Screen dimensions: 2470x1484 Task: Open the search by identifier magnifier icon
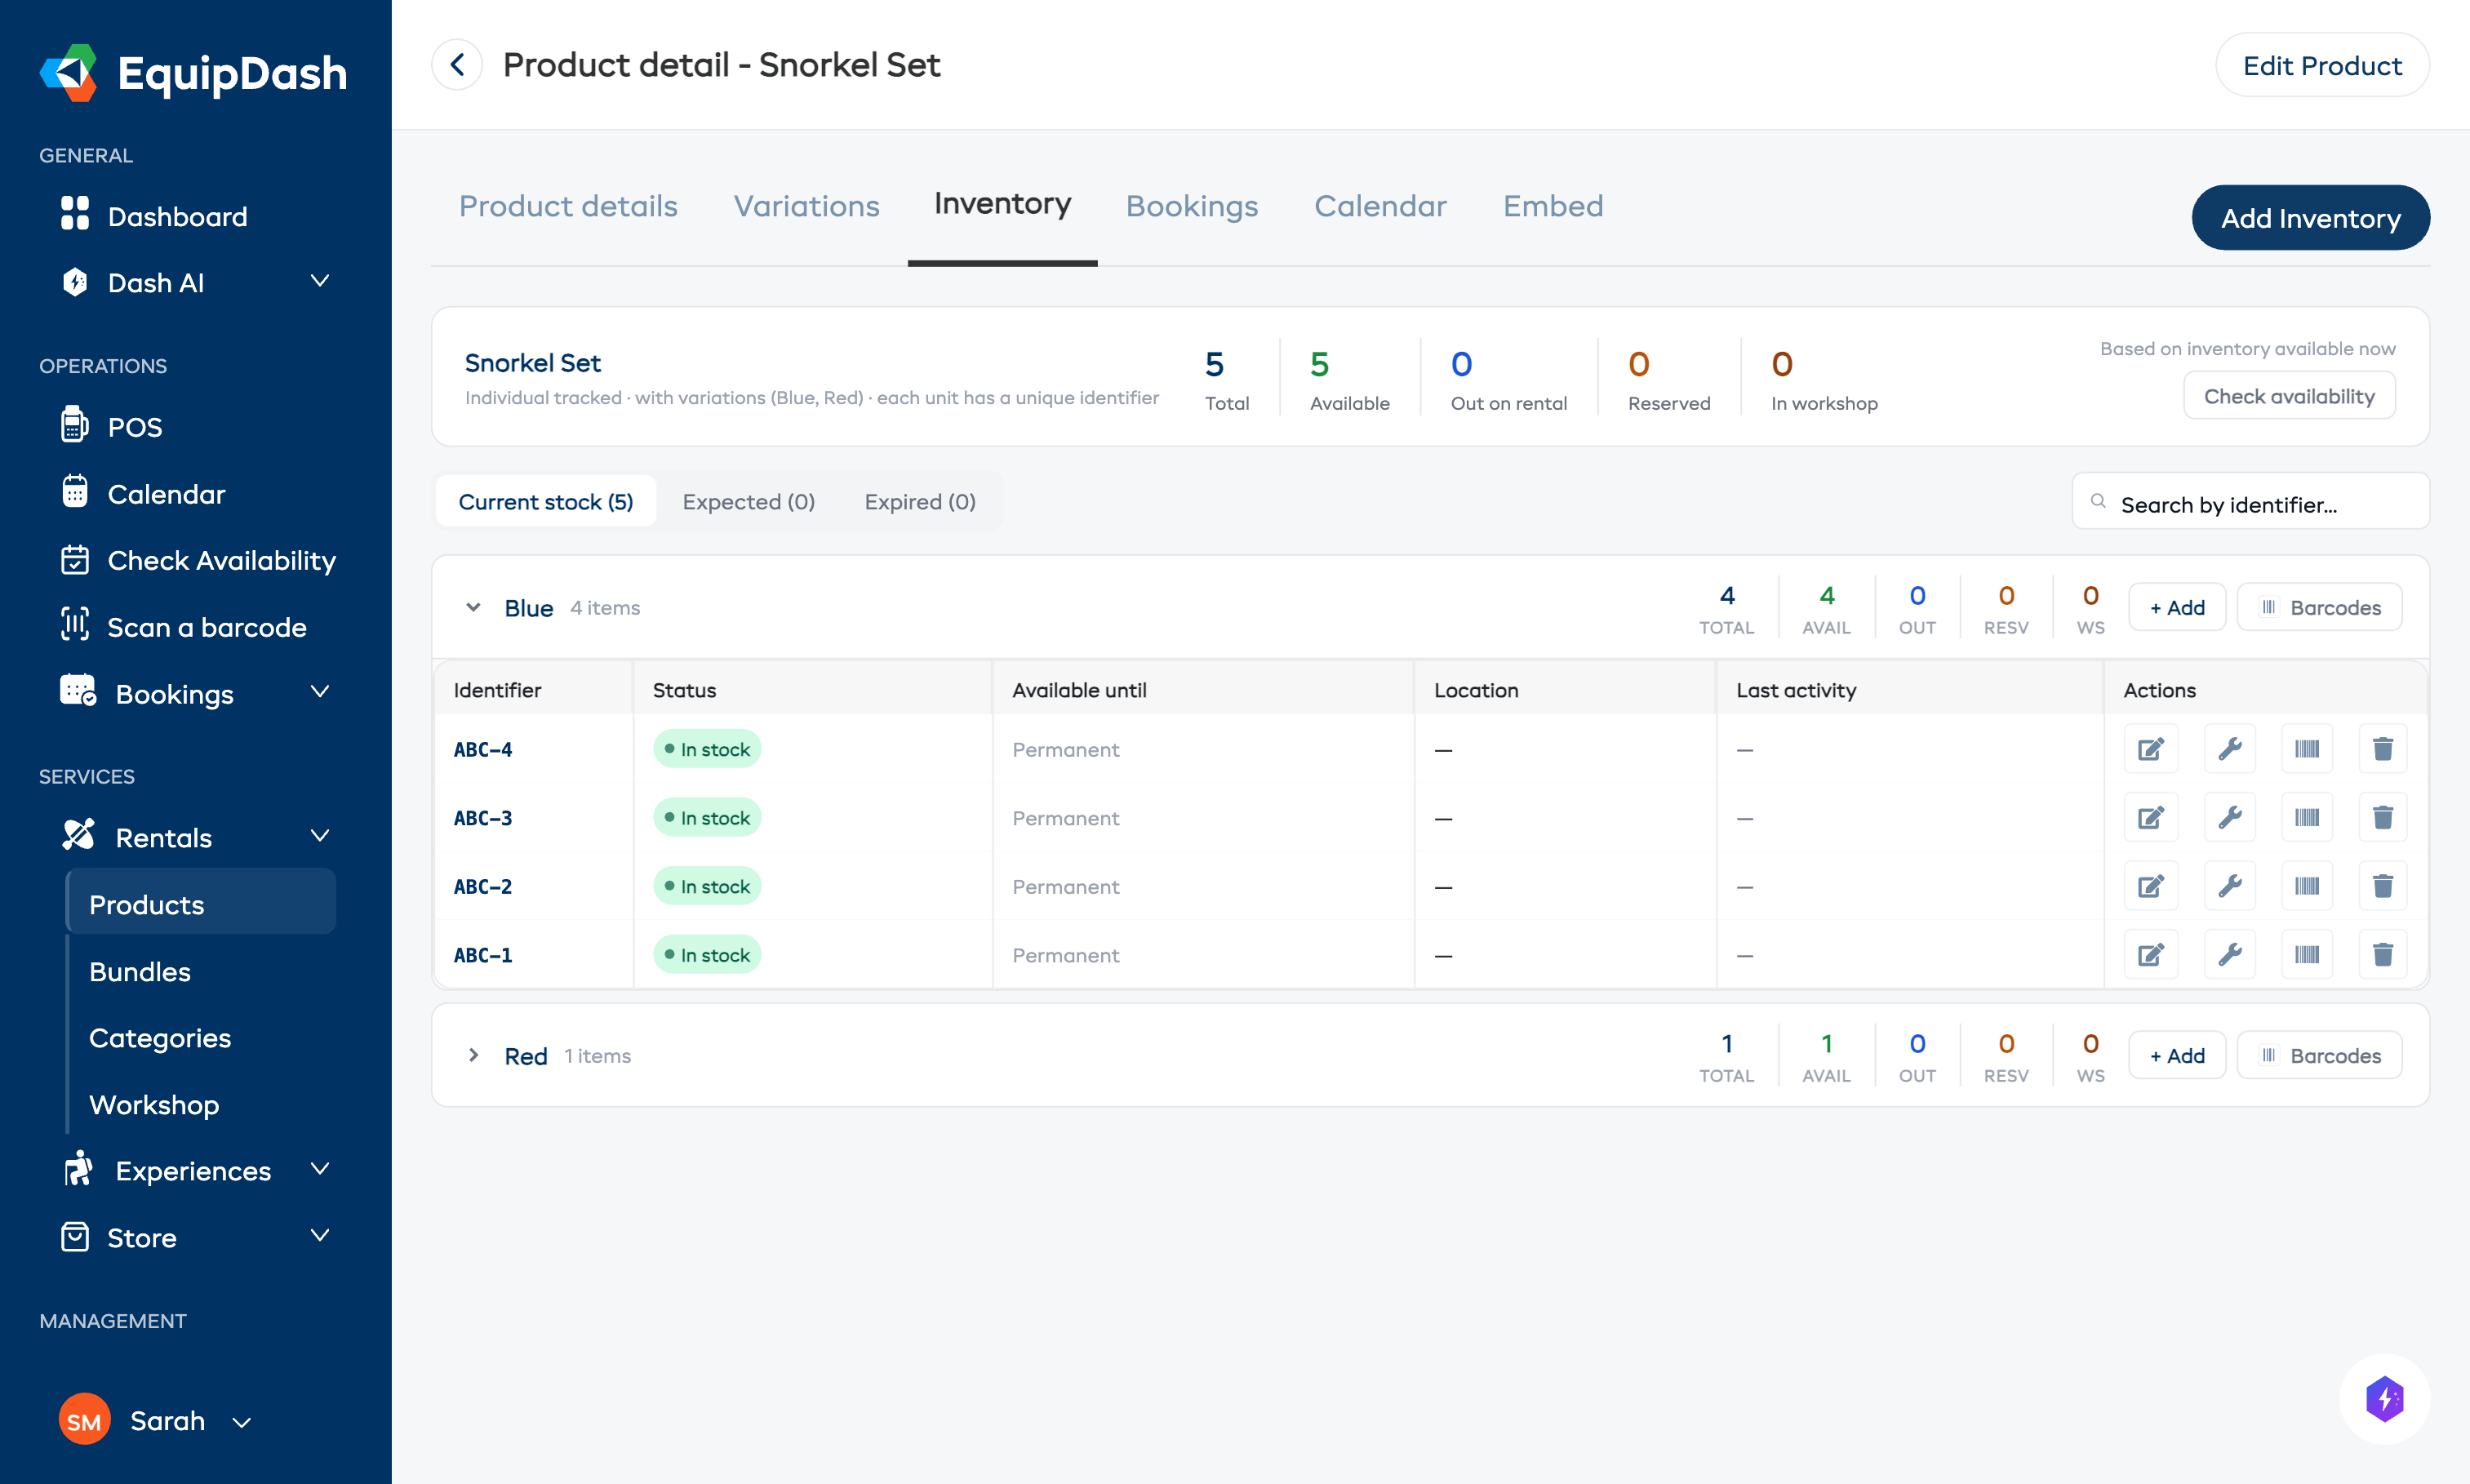point(2099,501)
